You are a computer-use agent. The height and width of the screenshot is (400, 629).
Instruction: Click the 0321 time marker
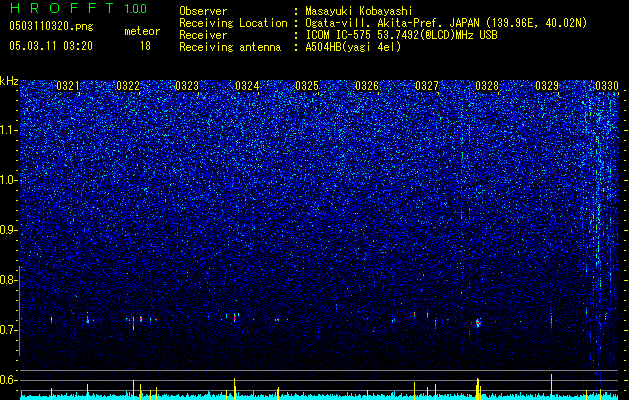[x=68, y=85]
